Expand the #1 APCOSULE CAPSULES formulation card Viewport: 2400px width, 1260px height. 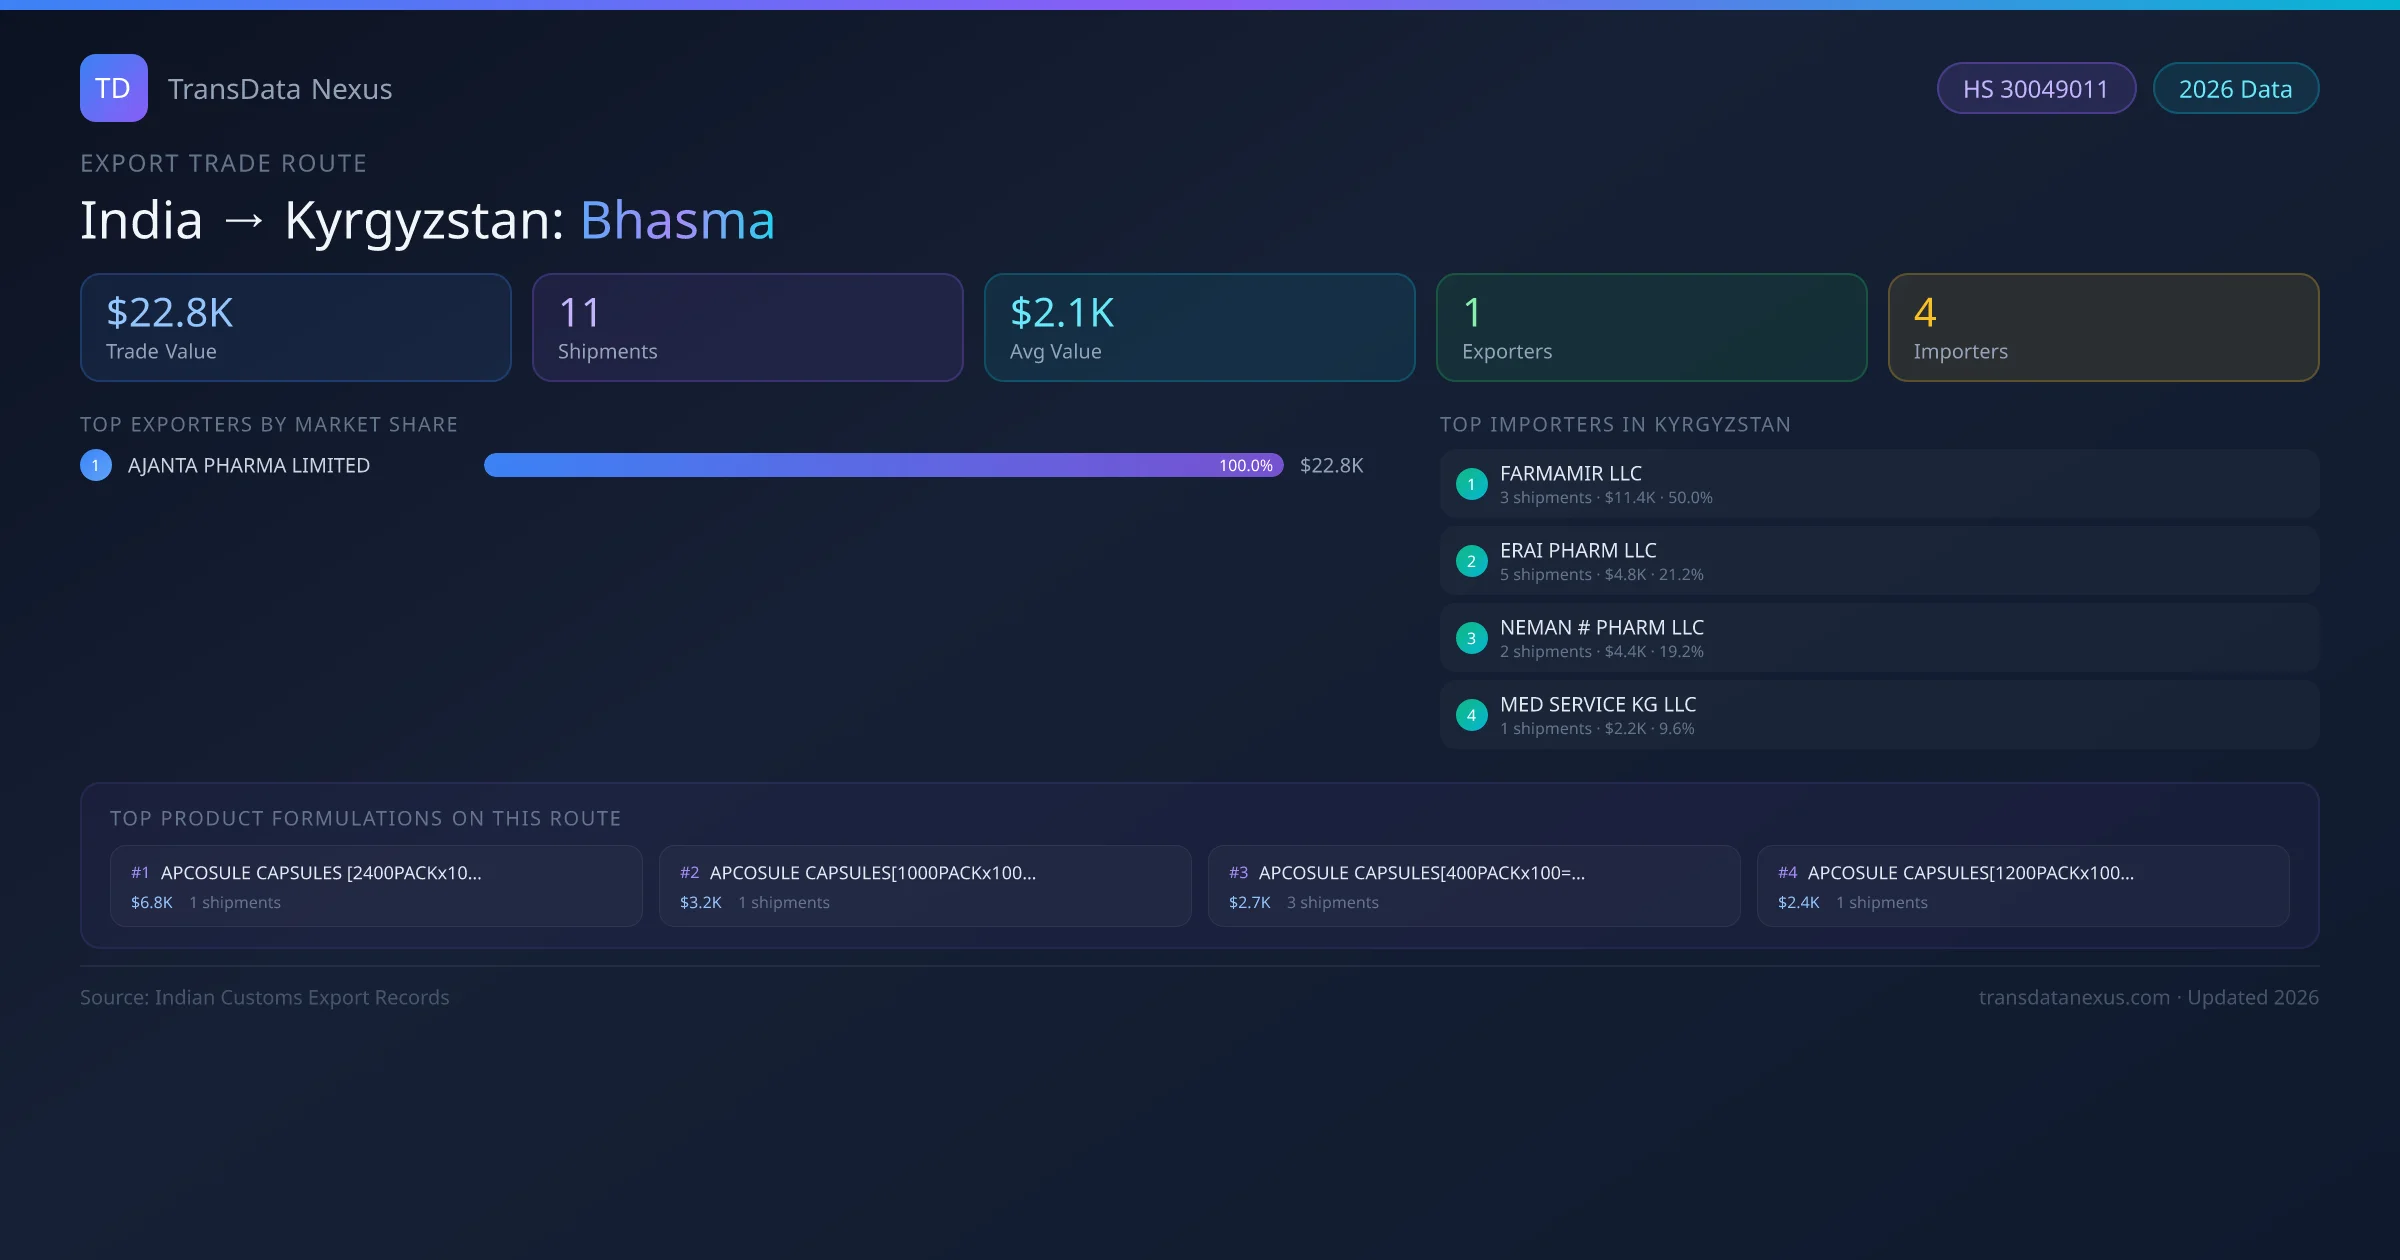coord(377,886)
